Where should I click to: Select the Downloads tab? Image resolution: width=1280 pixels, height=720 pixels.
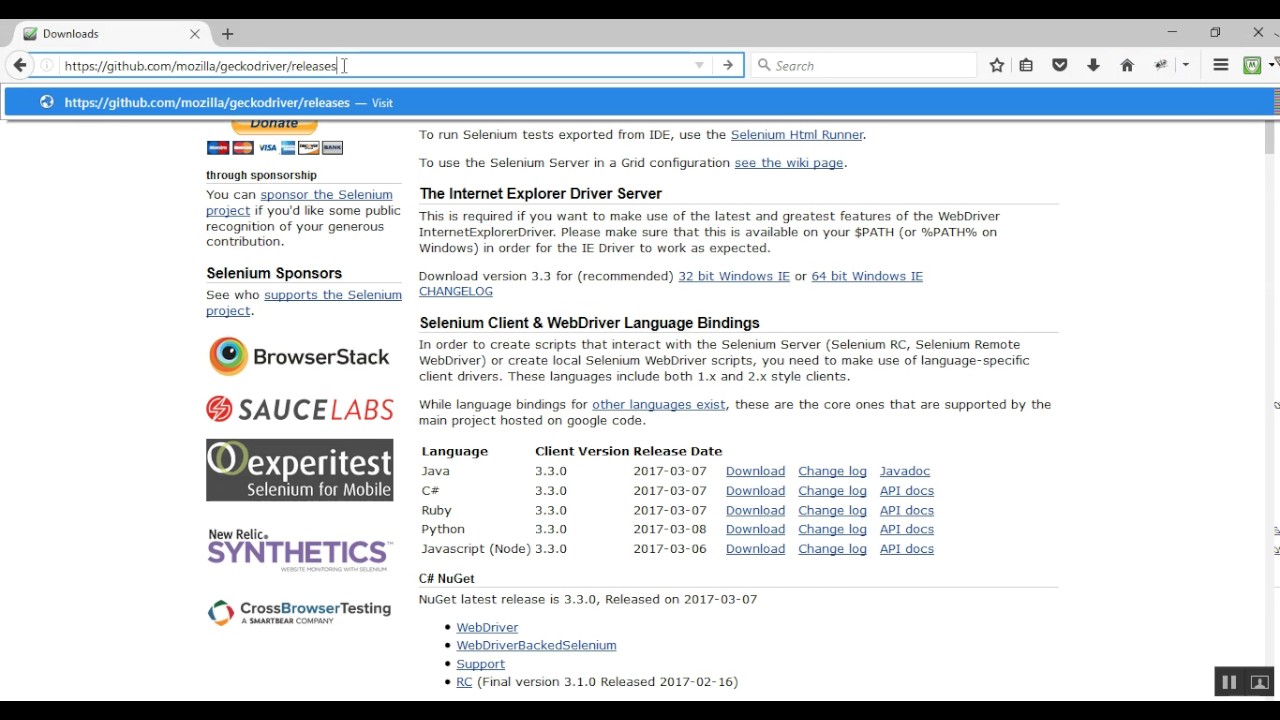pyautogui.click(x=110, y=33)
